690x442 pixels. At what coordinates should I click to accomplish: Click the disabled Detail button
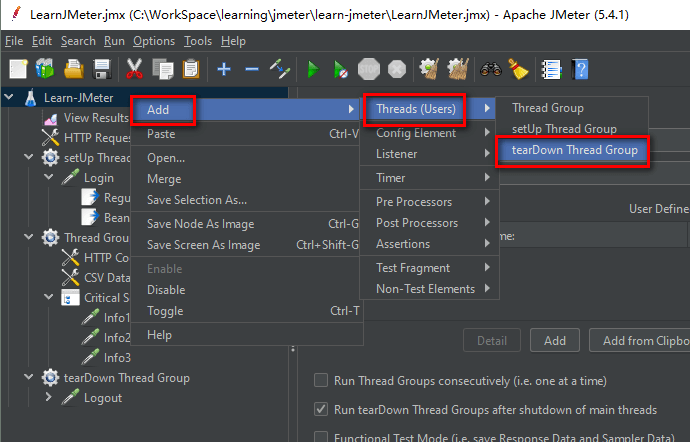coord(492,340)
